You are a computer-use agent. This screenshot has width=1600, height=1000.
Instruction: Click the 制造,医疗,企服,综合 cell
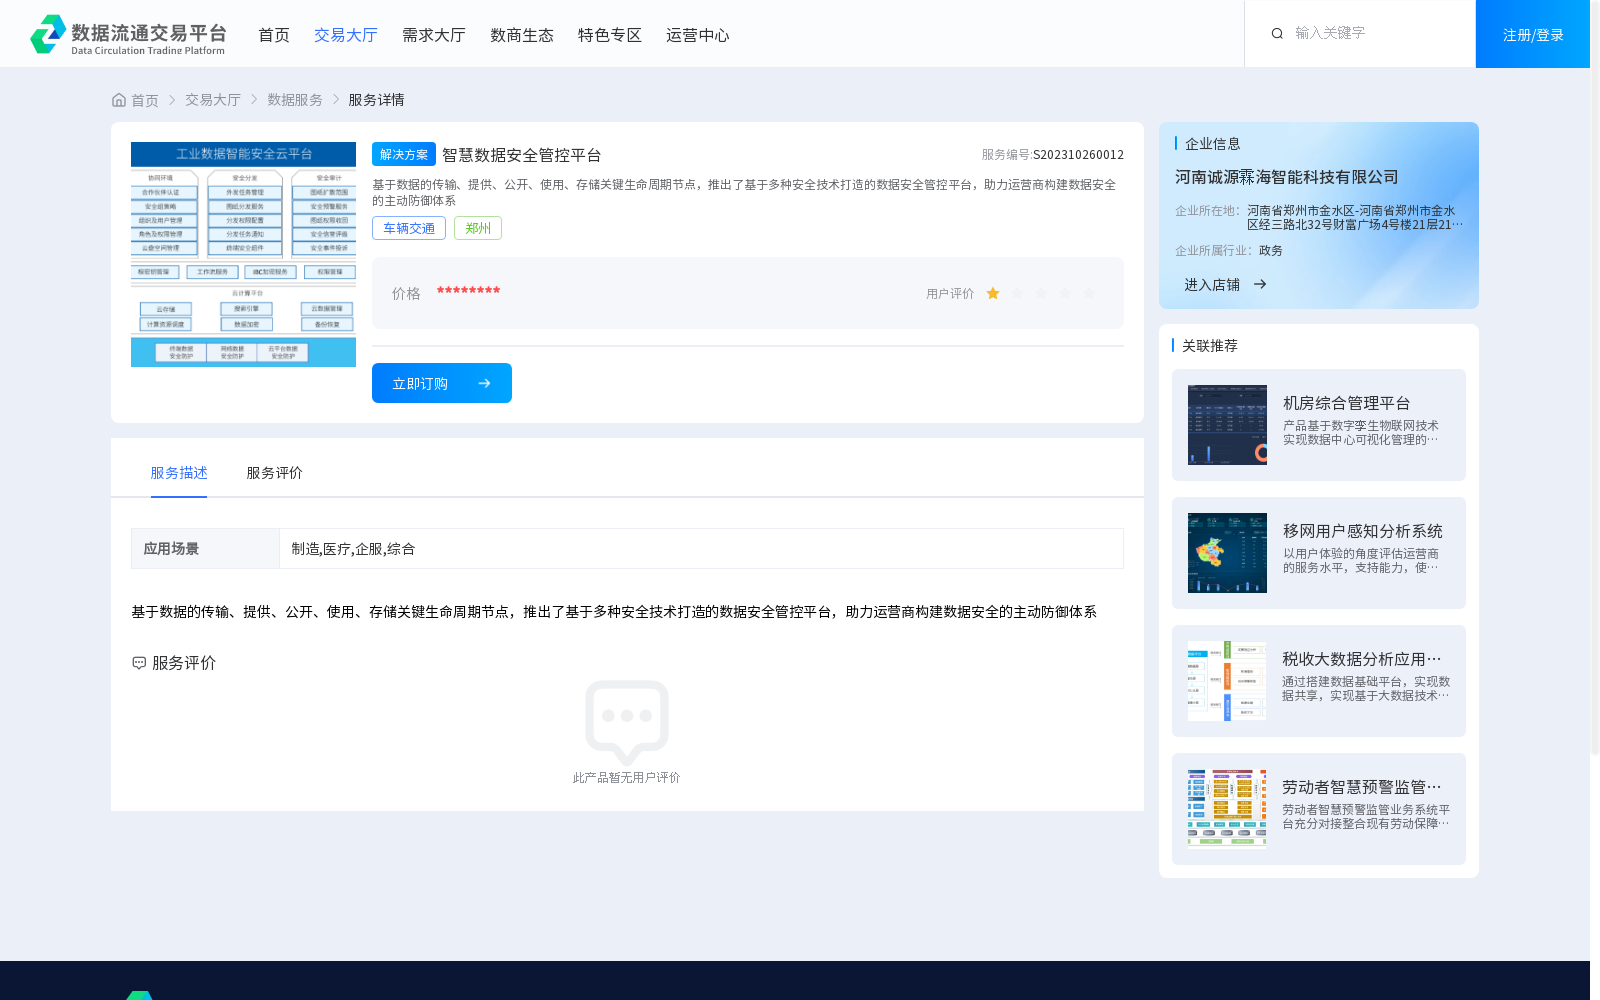point(701,549)
